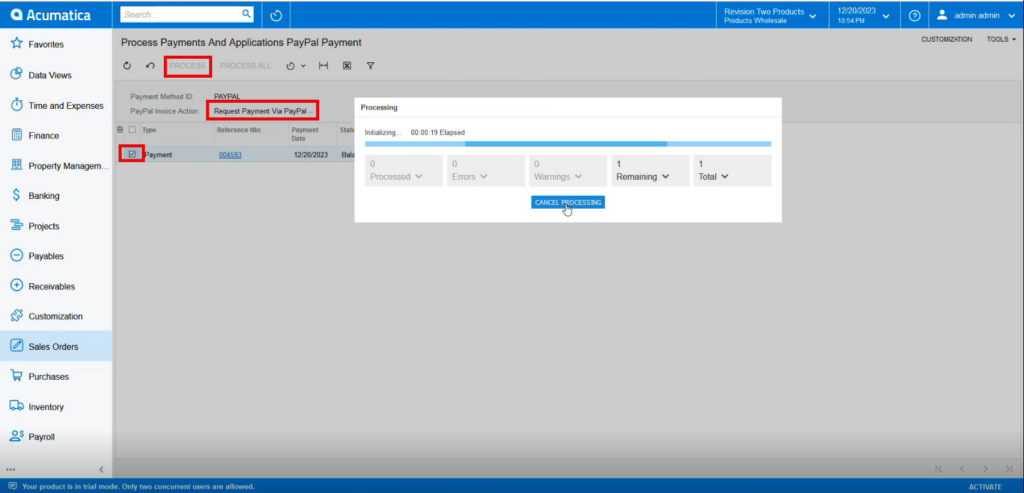The height and width of the screenshot is (493, 1024).
Task: Open the schedule clock dropdown arrow
Action: [x=303, y=66]
